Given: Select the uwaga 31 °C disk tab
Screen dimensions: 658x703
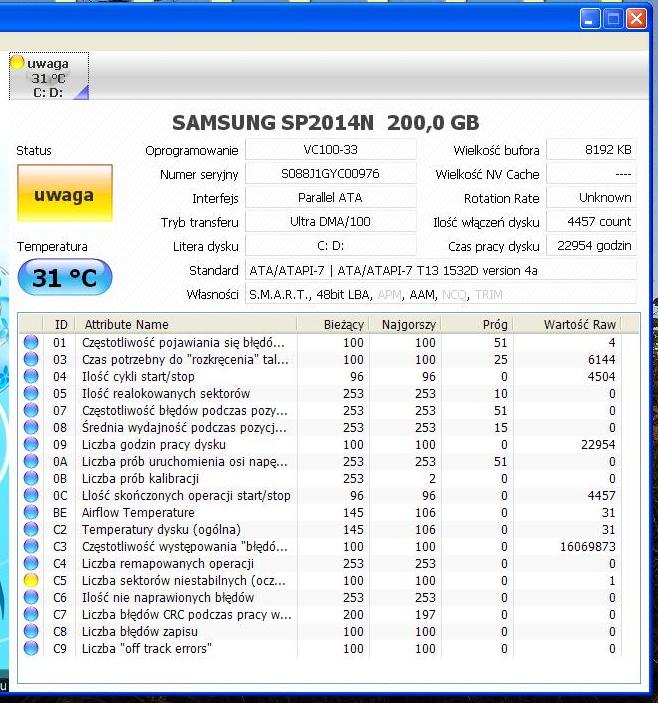Looking at the screenshot, I should tap(49, 76).
